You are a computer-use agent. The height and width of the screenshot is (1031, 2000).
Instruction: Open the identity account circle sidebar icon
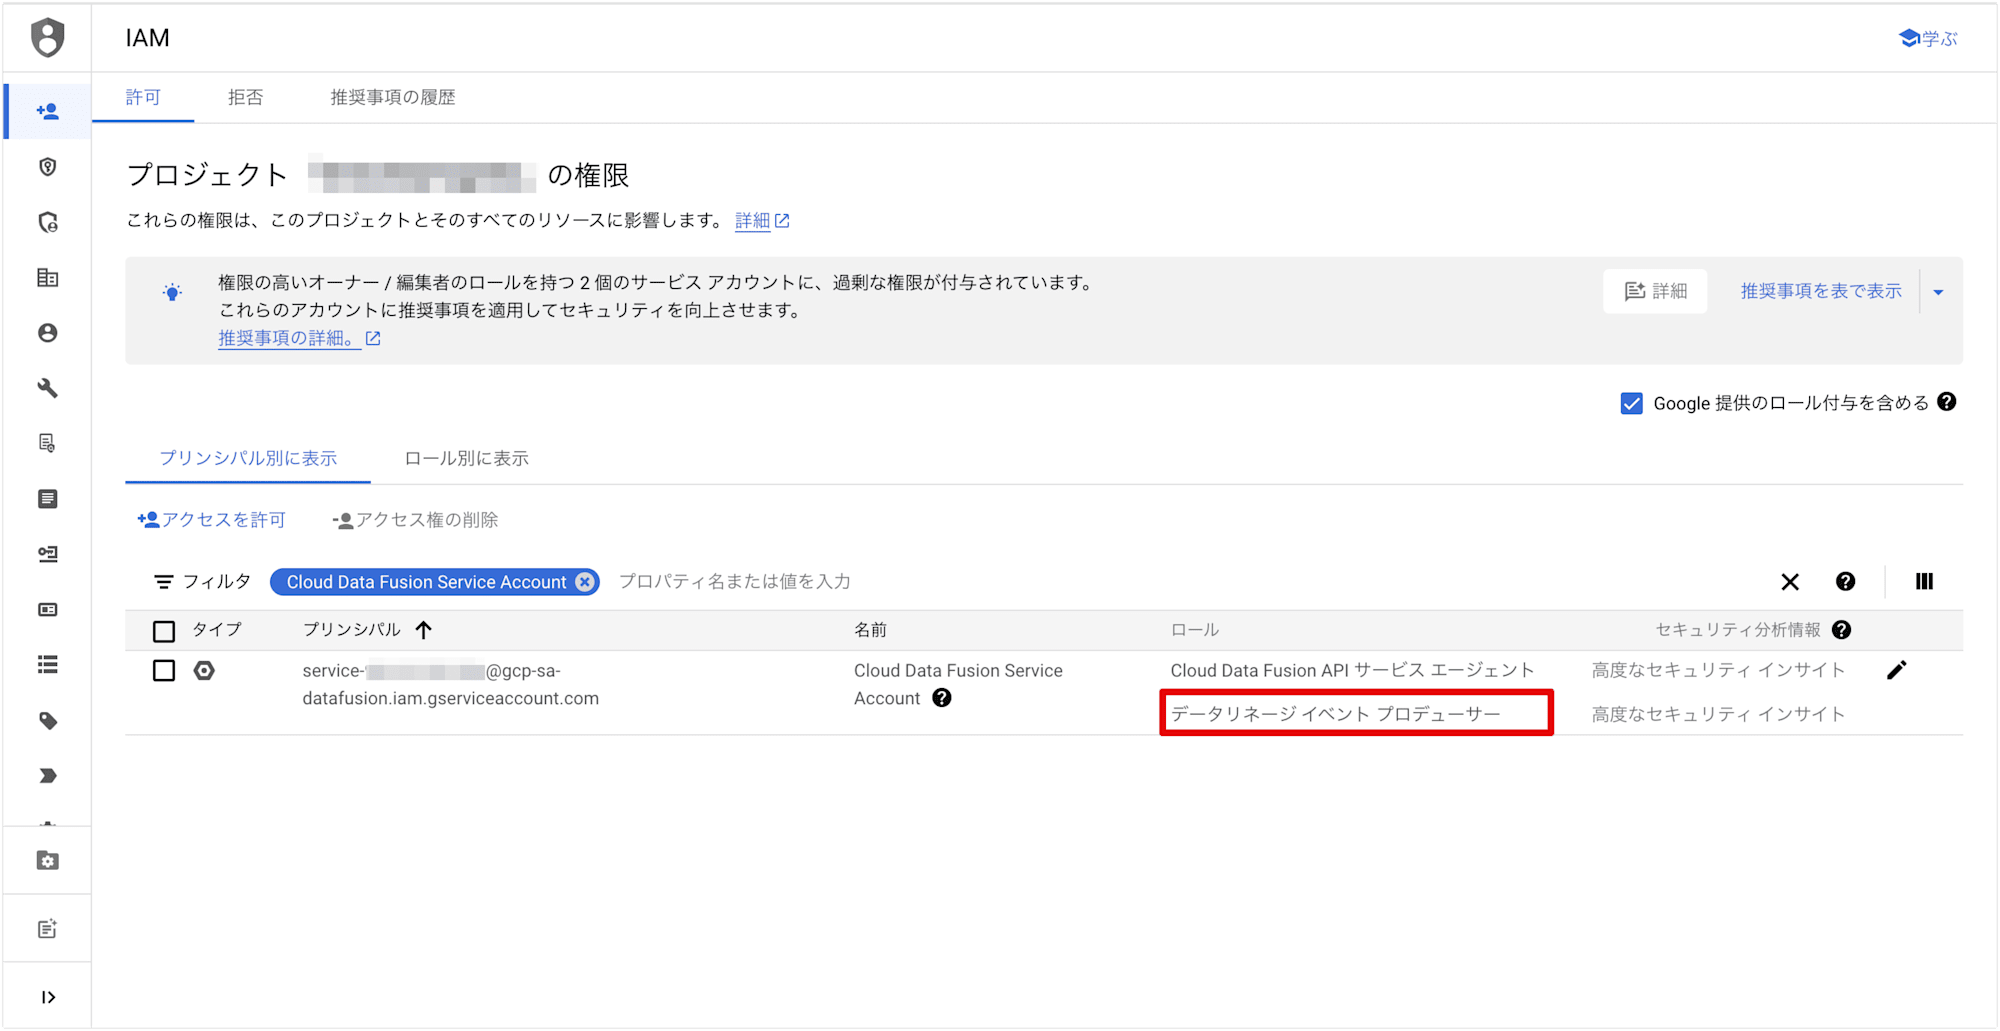pyautogui.click(x=47, y=333)
